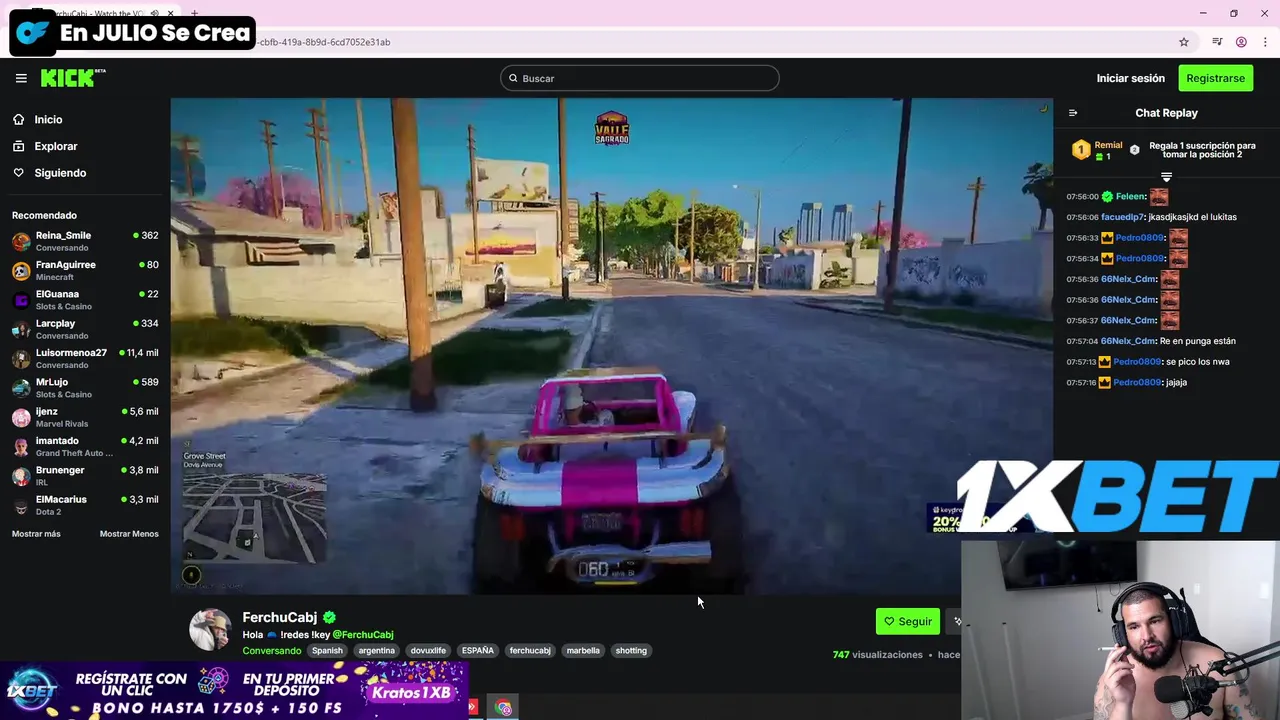The width and height of the screenshot is (1280, 720).
Task: Open recommended channel Larcplay
Action: [85, 329]
